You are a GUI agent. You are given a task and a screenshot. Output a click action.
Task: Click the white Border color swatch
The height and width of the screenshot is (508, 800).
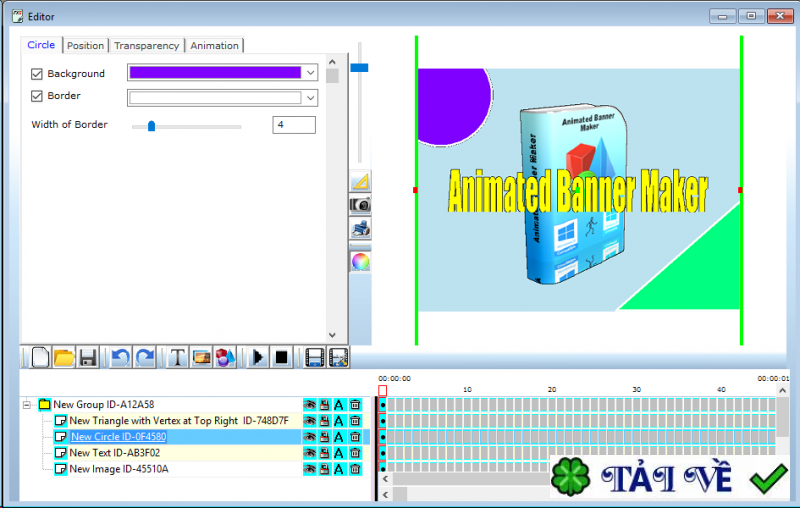pos(215,98)
